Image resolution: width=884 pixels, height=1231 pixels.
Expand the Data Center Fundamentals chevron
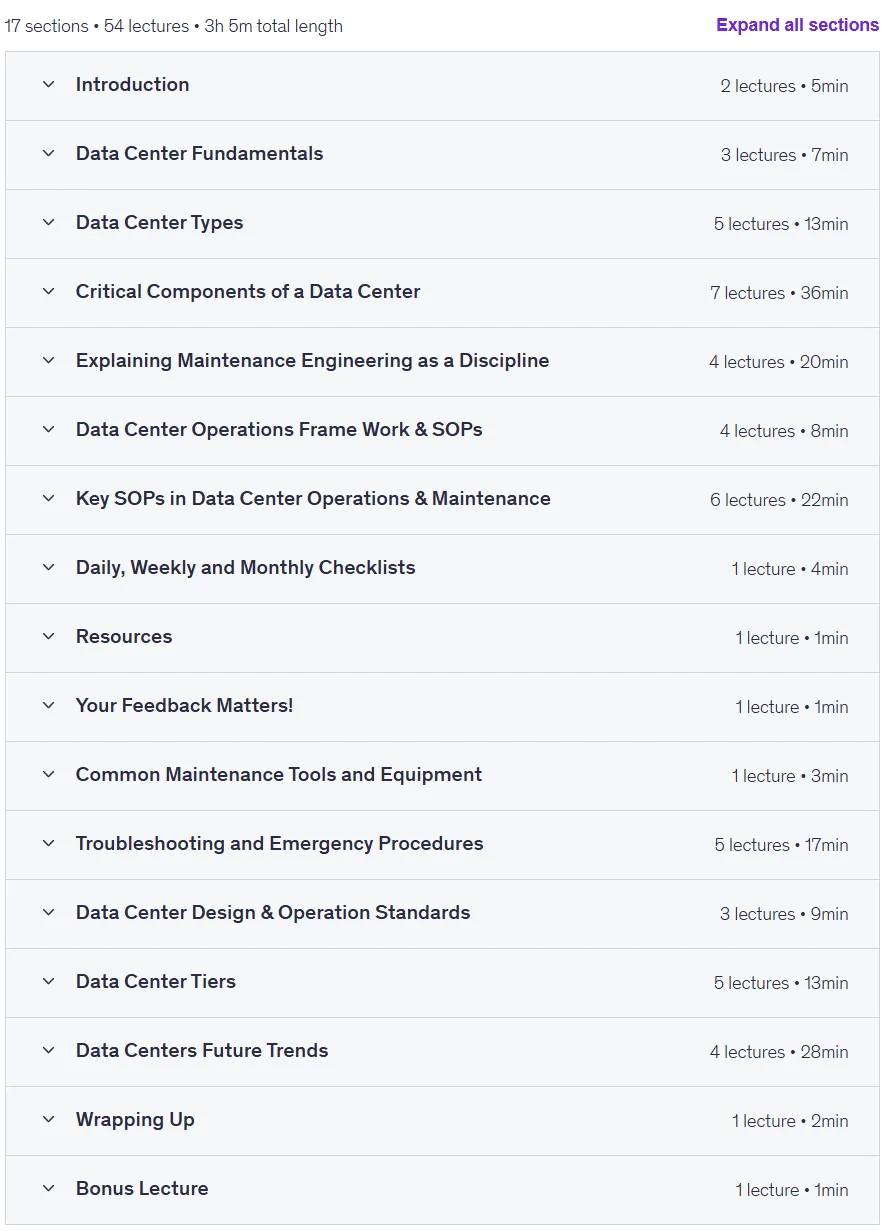point(48,154)
